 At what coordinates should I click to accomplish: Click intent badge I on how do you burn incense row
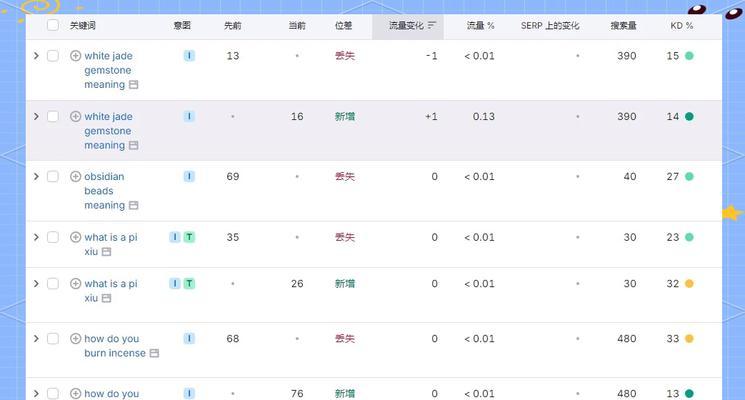pyautogui.click(x=189, y=339)
